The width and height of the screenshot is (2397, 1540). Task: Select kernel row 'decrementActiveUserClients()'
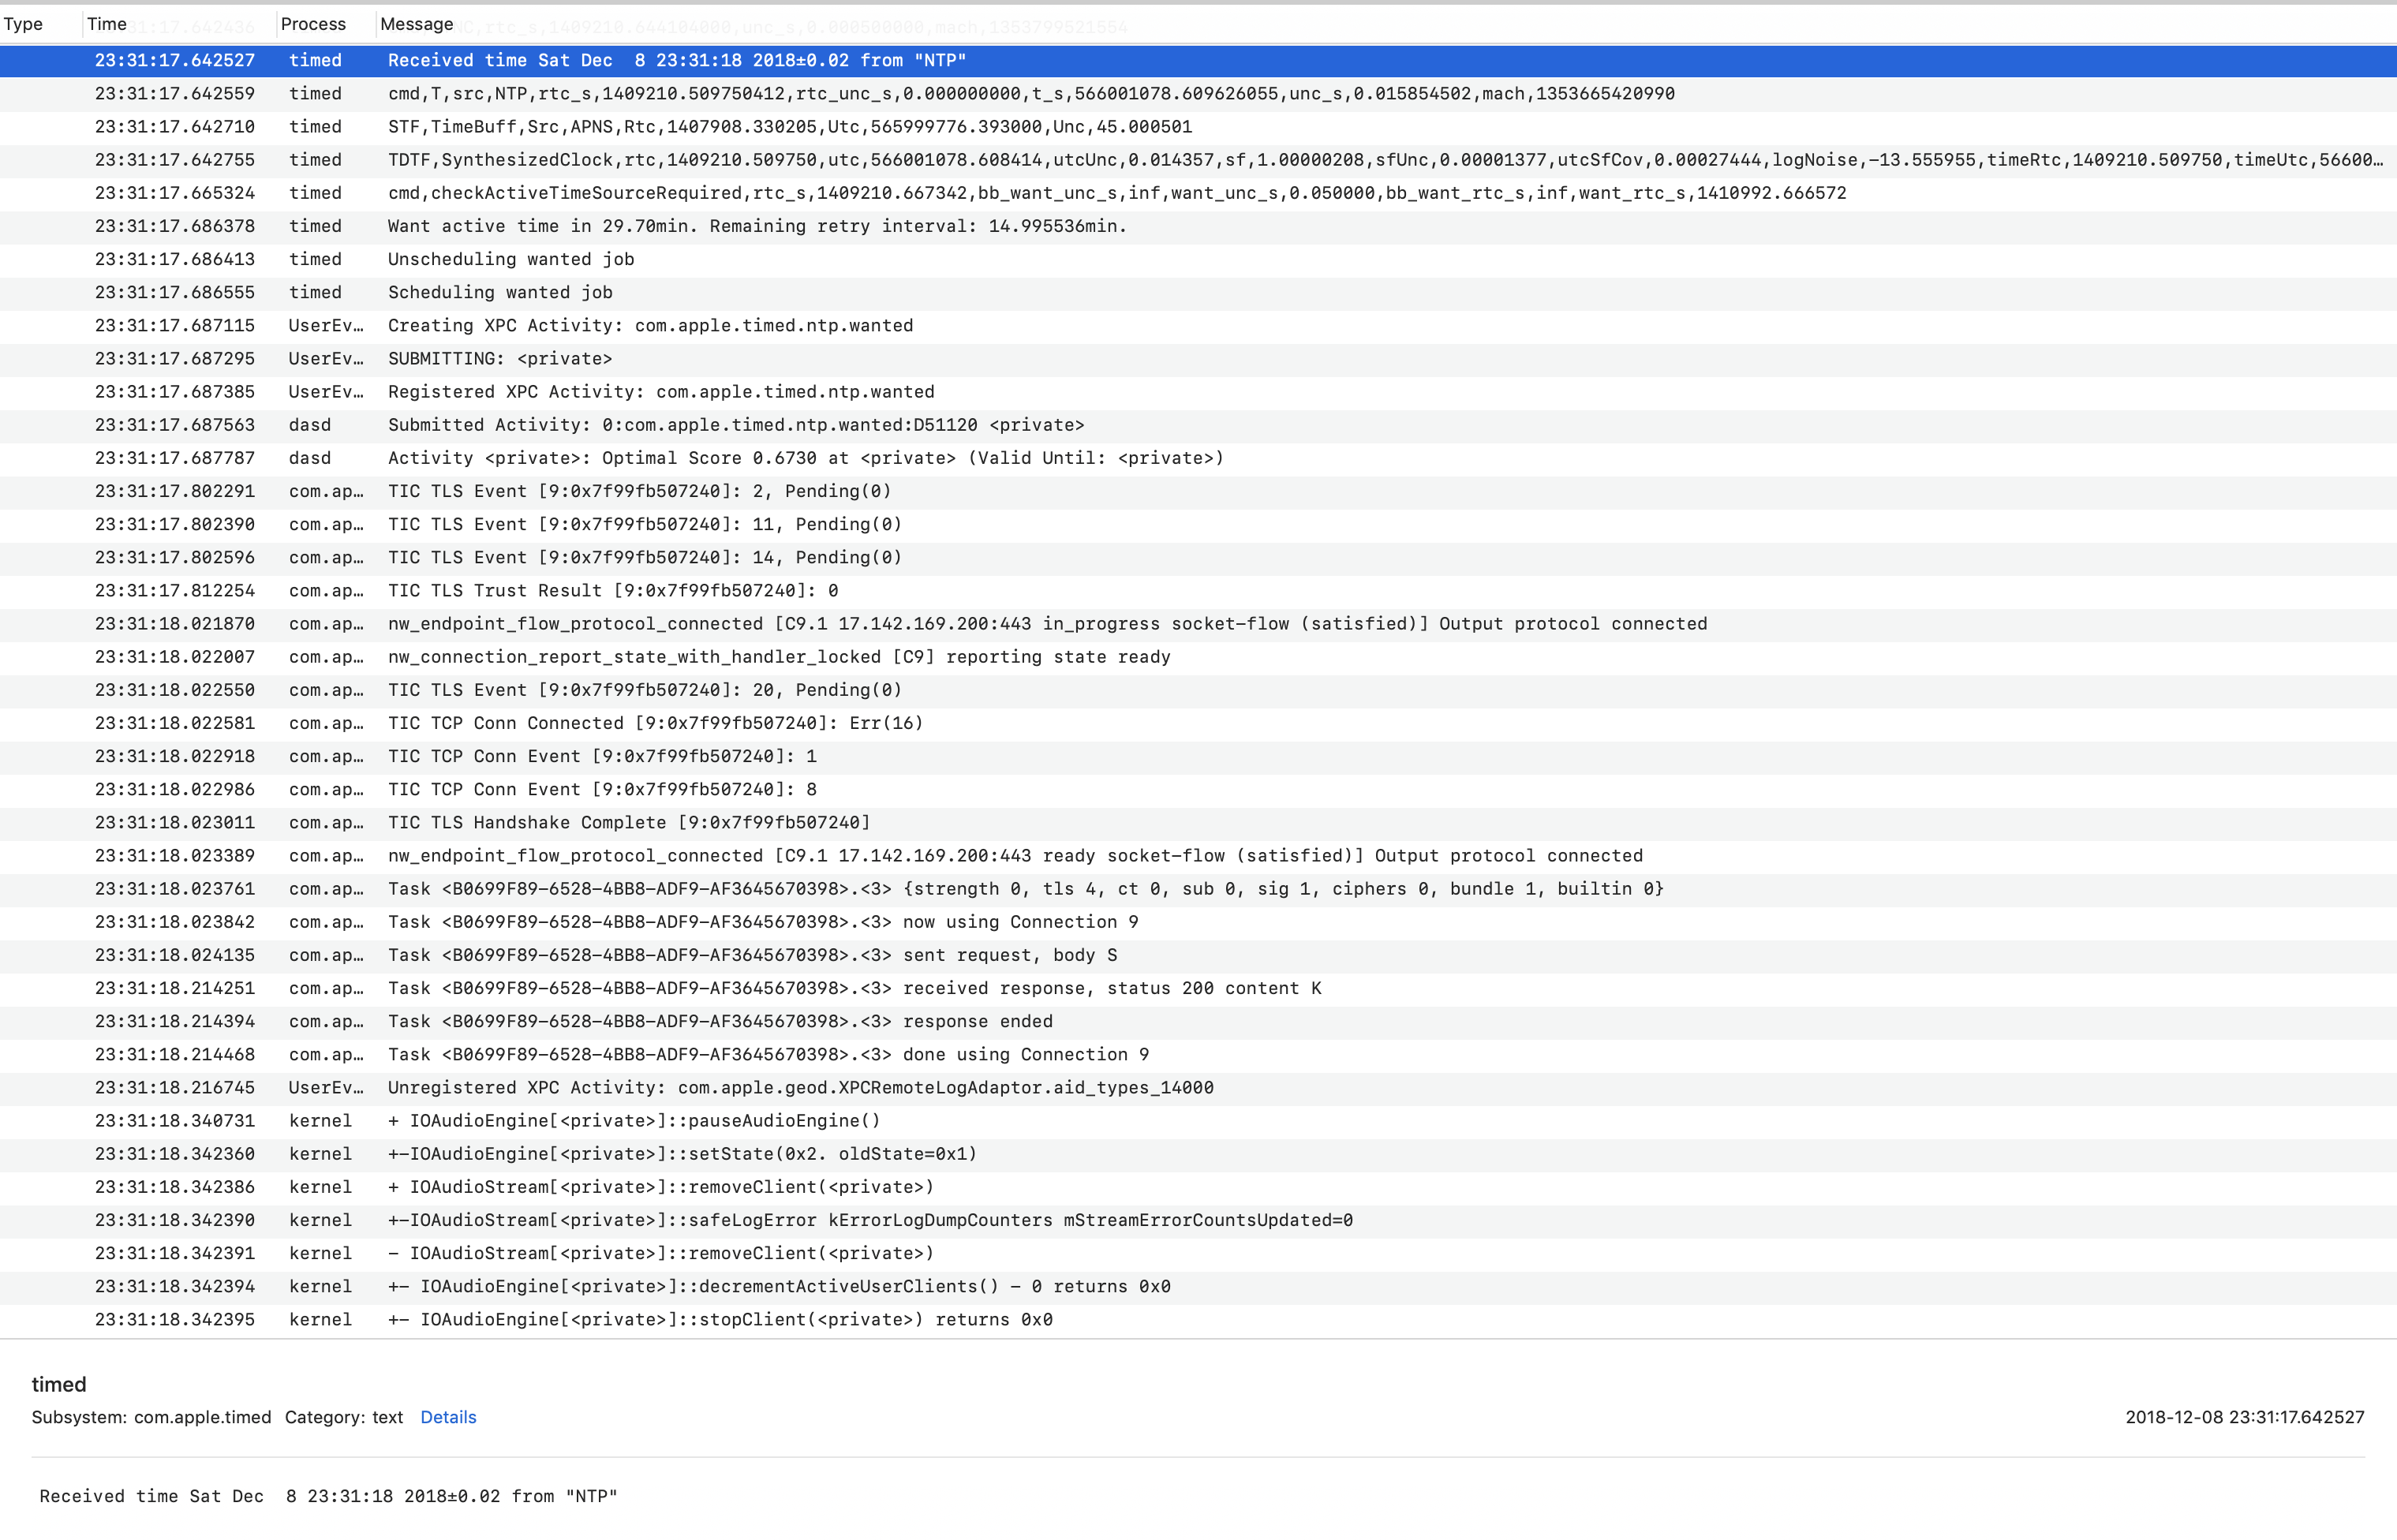click(1198, 1286)
